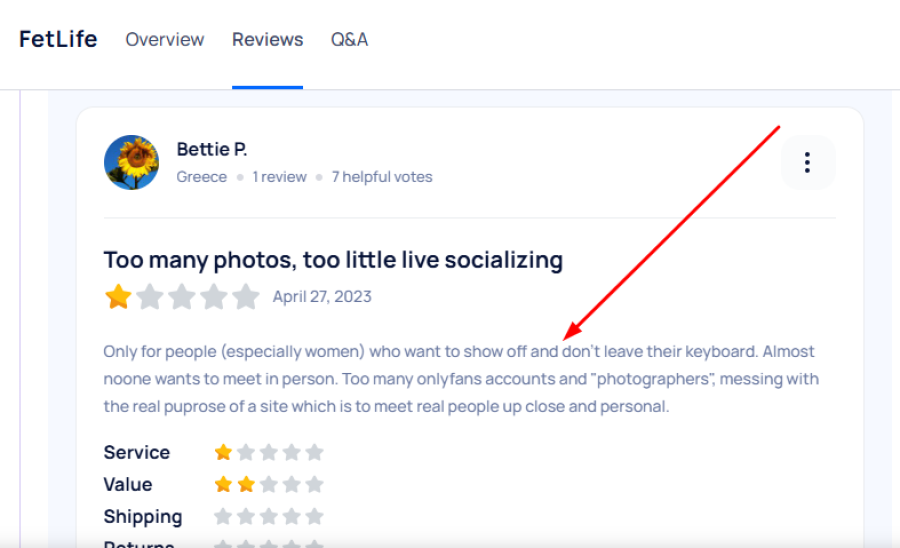Select the Reviews tab

[x=267, y=40]
